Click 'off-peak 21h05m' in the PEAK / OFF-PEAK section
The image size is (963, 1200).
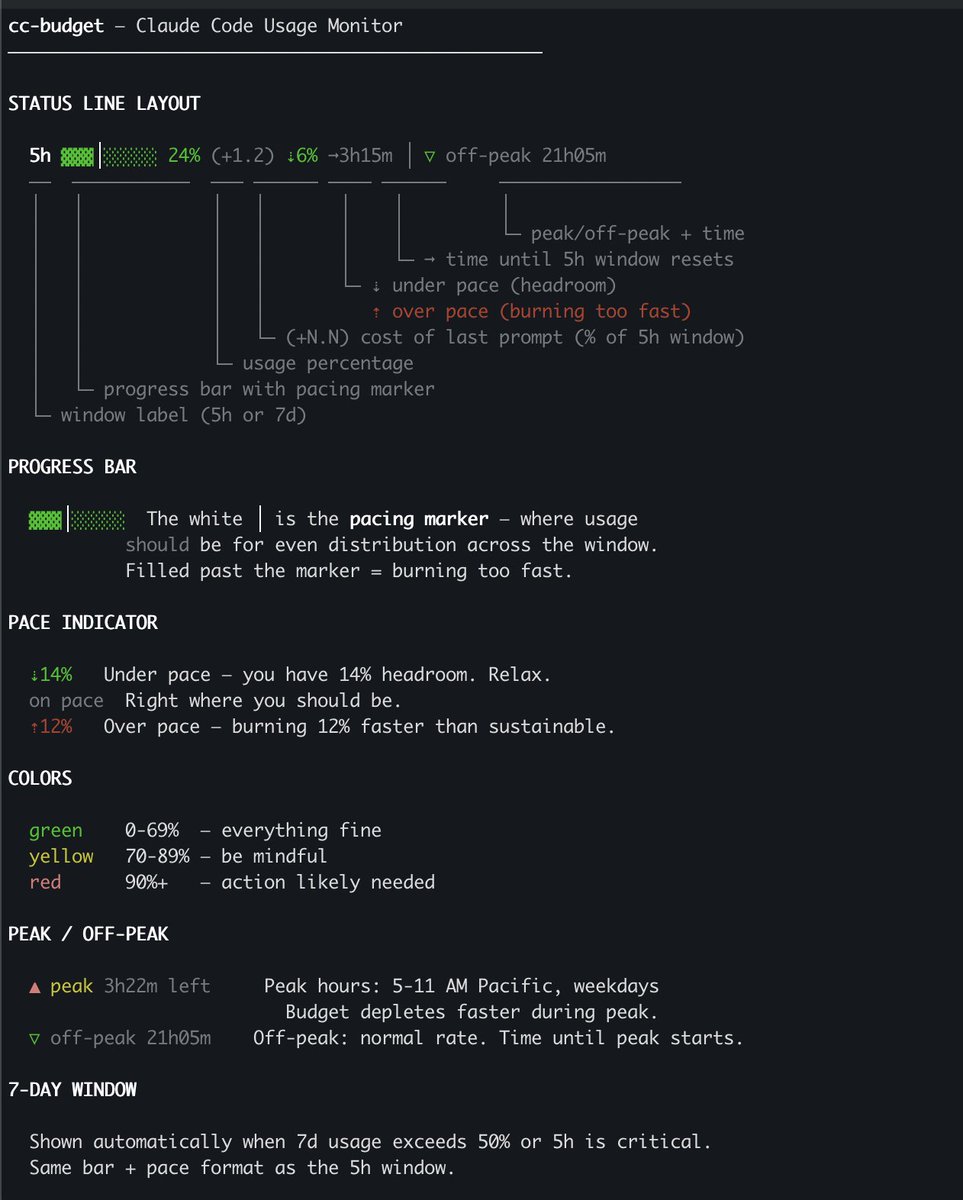pyautogui.click(x=131, y=1038)
